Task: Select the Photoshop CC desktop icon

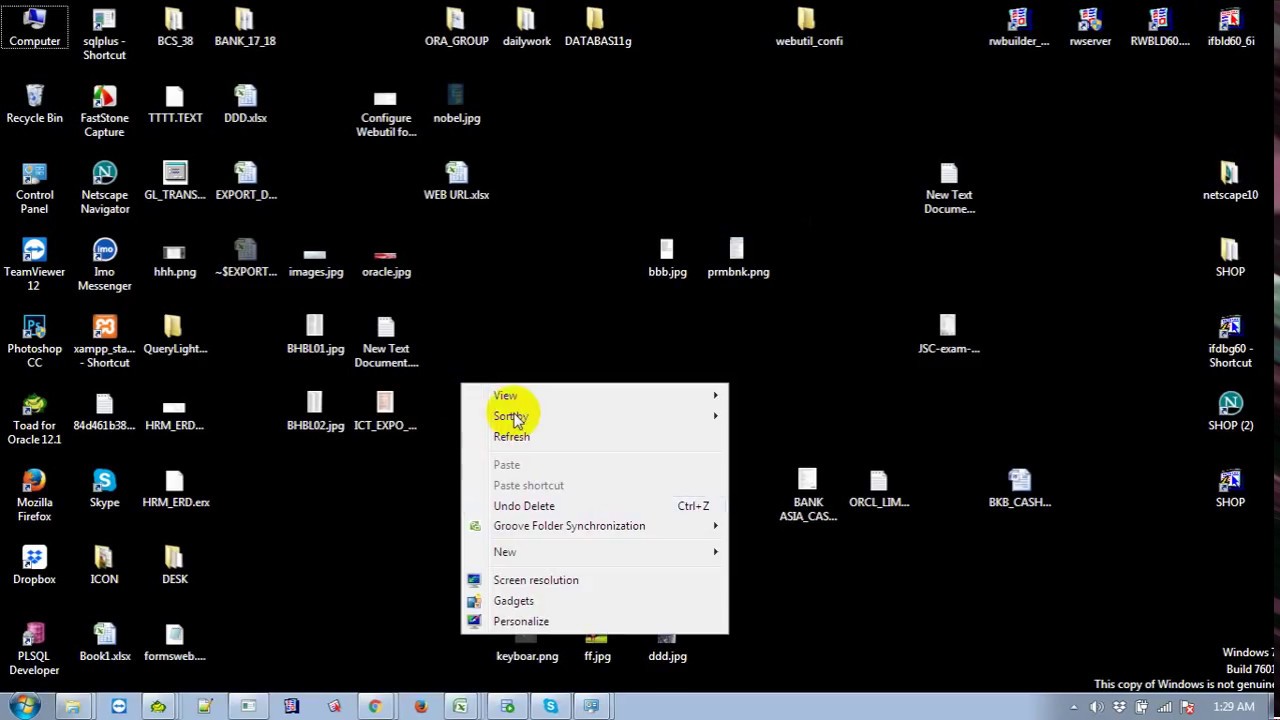Action: coord(35,343)
